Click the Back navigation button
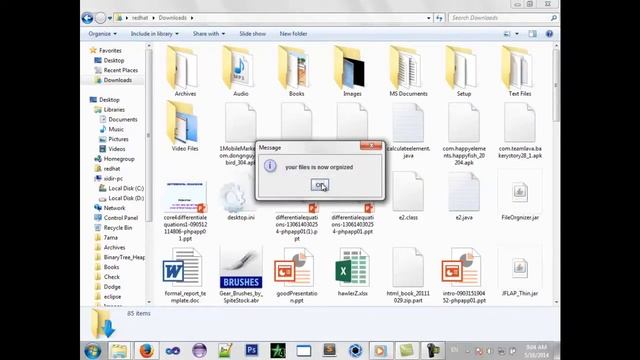This screenshot has height=360, width=640. pos(87,18)
